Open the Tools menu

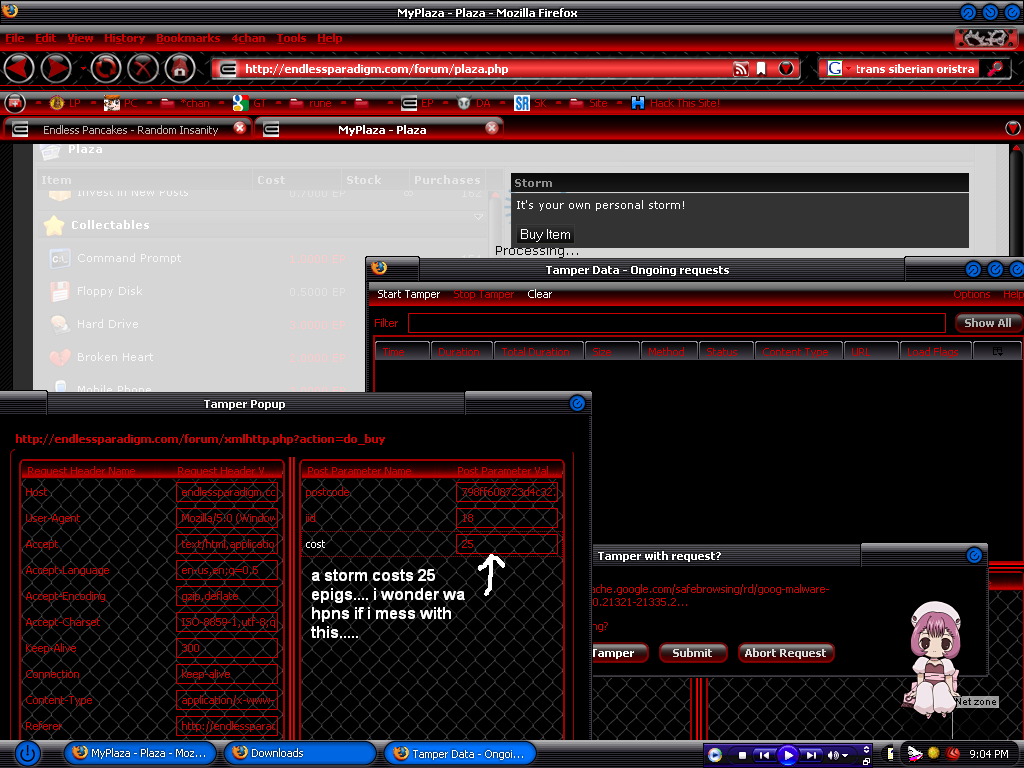click(x=291, y=38)
